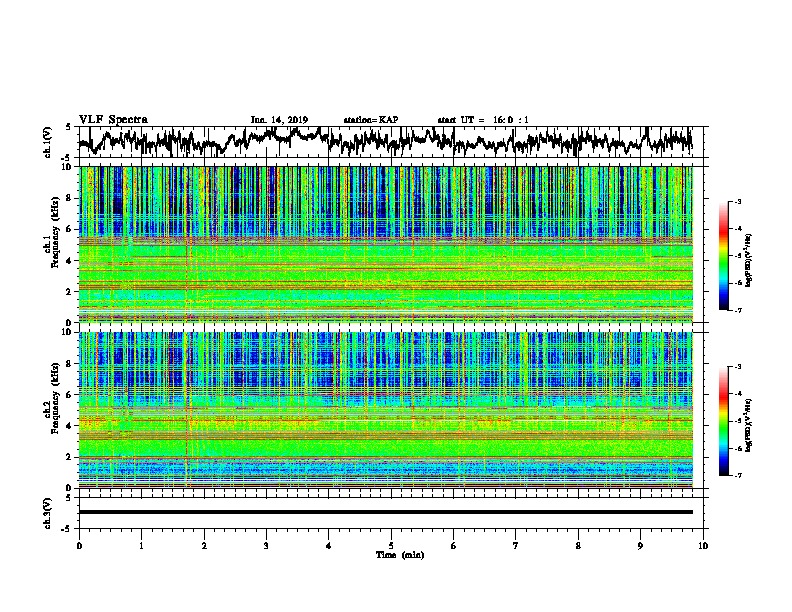Select the "ch.1(V)" waveform axis label

[x=47, y=142]
